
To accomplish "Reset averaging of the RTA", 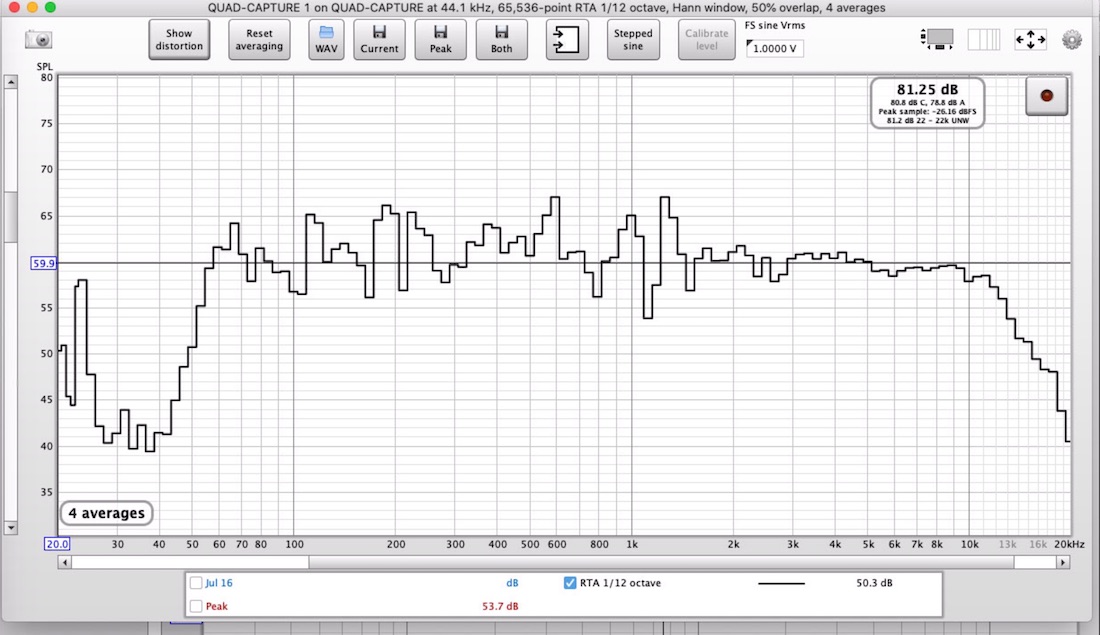I will tap(259, 39).
